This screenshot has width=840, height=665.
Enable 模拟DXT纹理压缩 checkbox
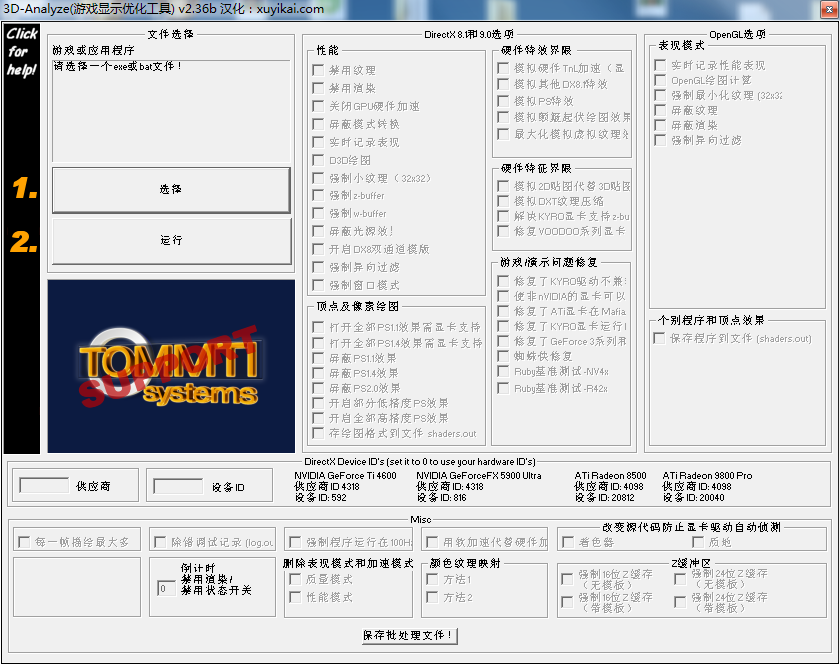(x=503, y=201)
